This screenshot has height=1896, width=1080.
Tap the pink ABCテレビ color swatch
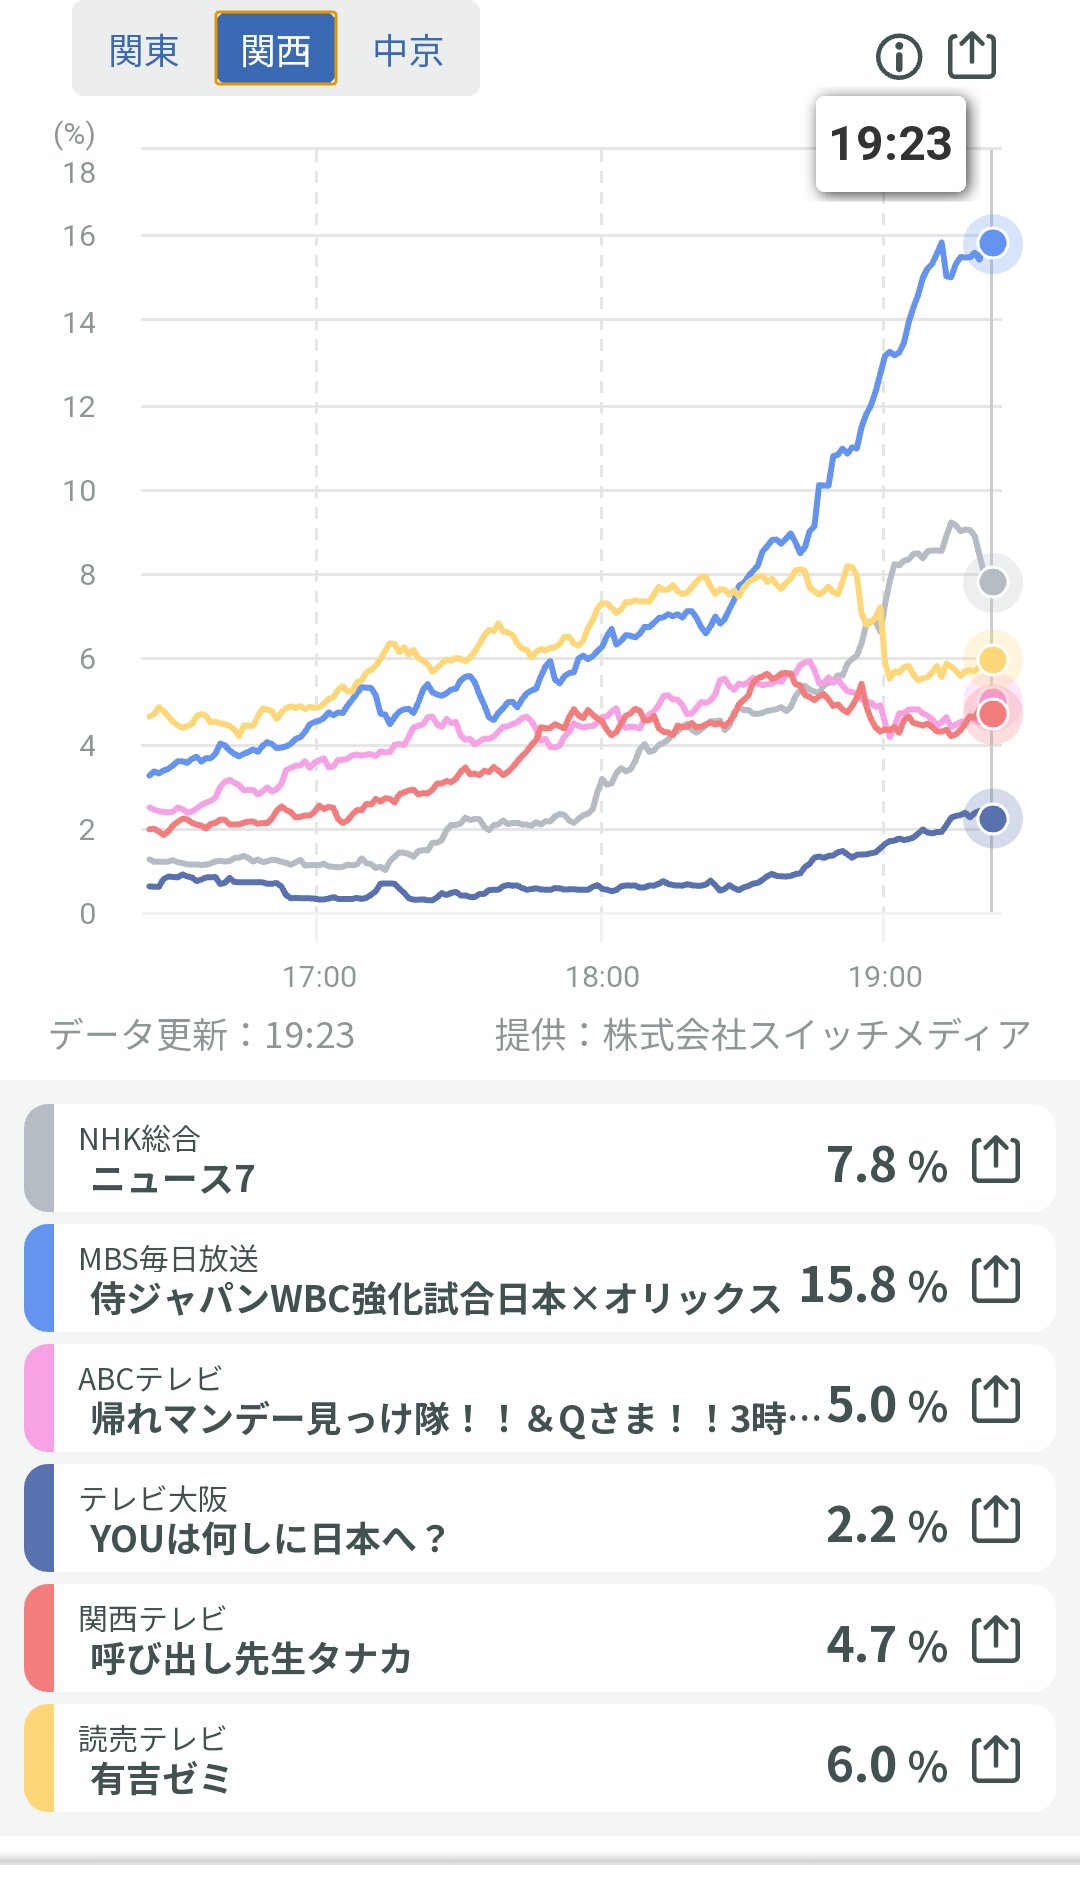pos(39,1399)
